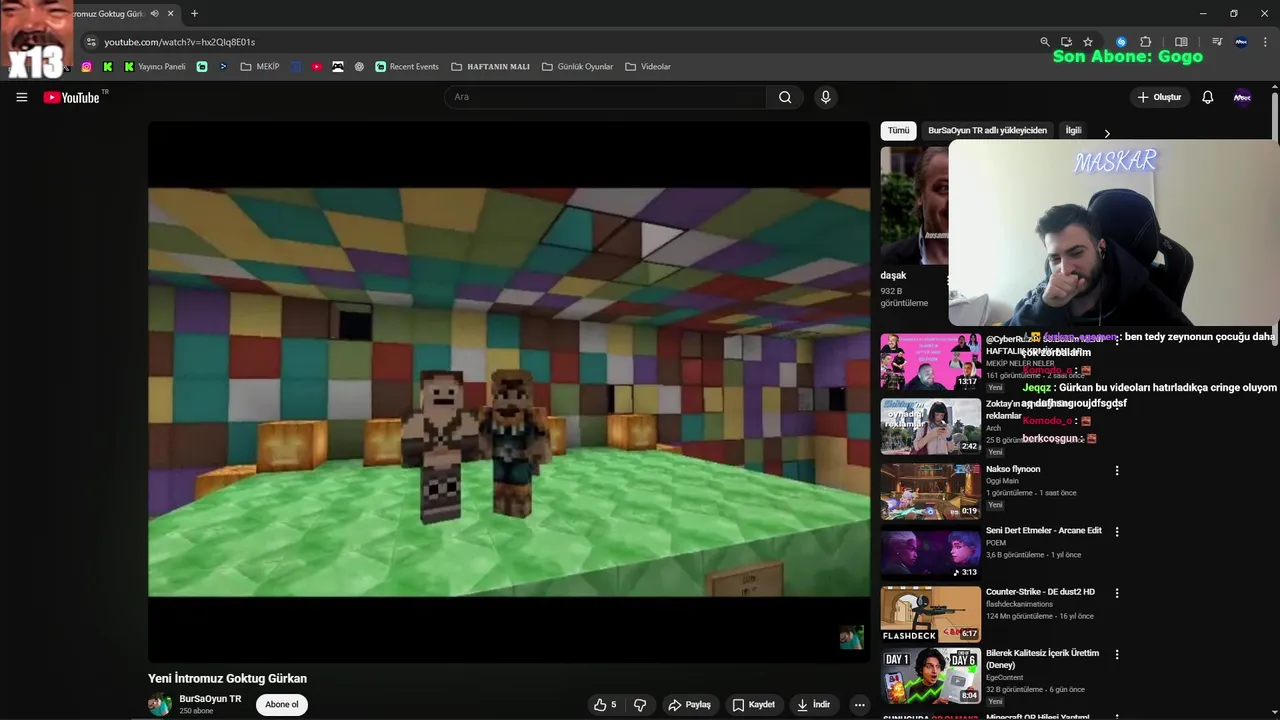
Task: Expand HAFTANIN MALI bookmarks folder
Action: tap(491, 67)
